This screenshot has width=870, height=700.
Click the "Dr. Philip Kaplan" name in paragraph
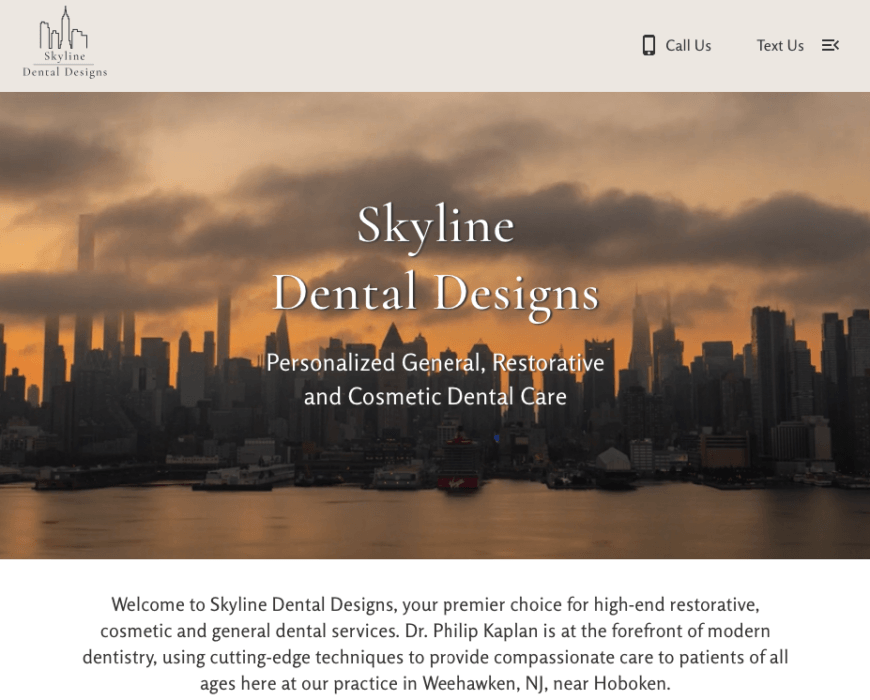(x=472, y=631)
